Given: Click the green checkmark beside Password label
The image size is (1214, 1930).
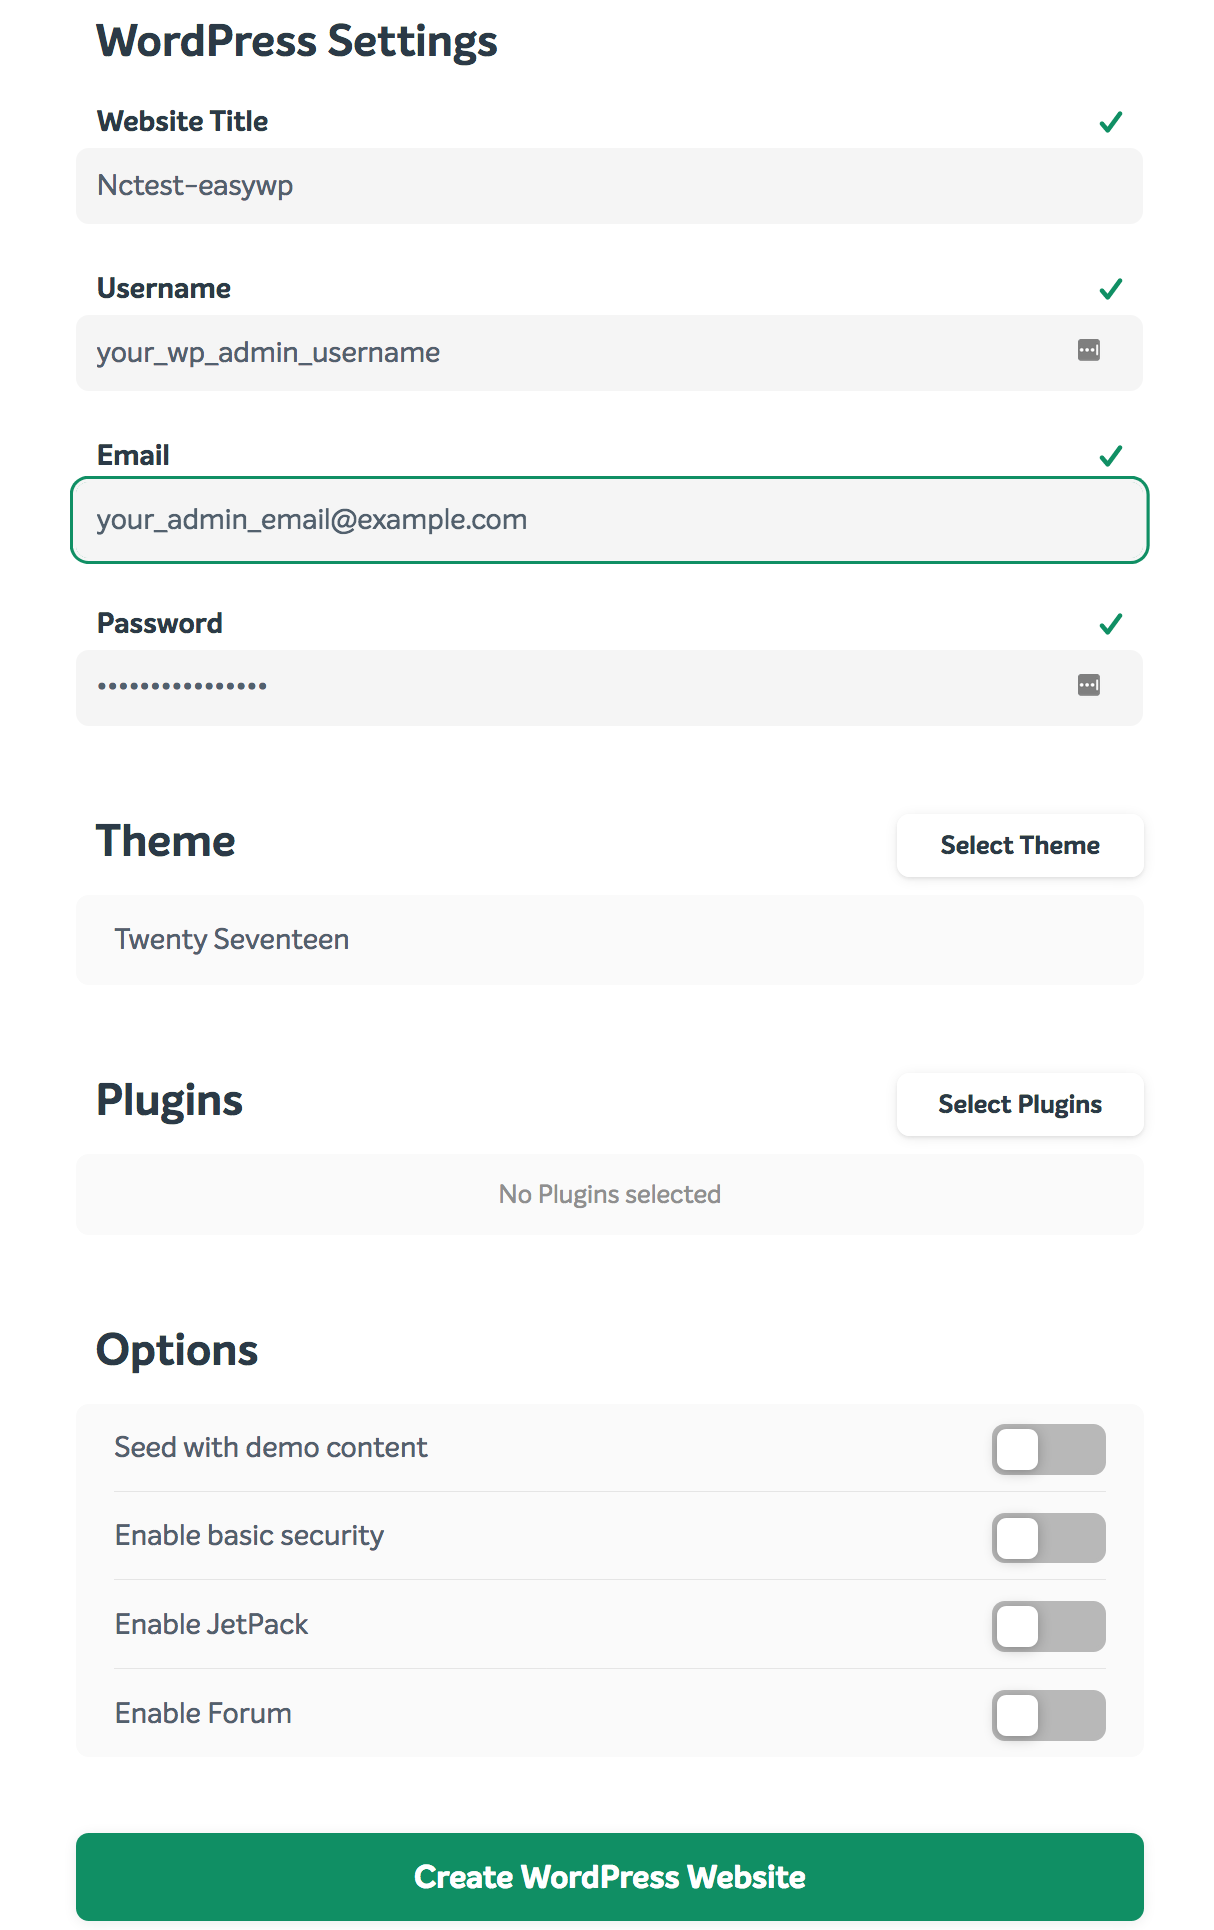Looking at the screenshot, I should pyautogui.click(x=1111, y=624).
